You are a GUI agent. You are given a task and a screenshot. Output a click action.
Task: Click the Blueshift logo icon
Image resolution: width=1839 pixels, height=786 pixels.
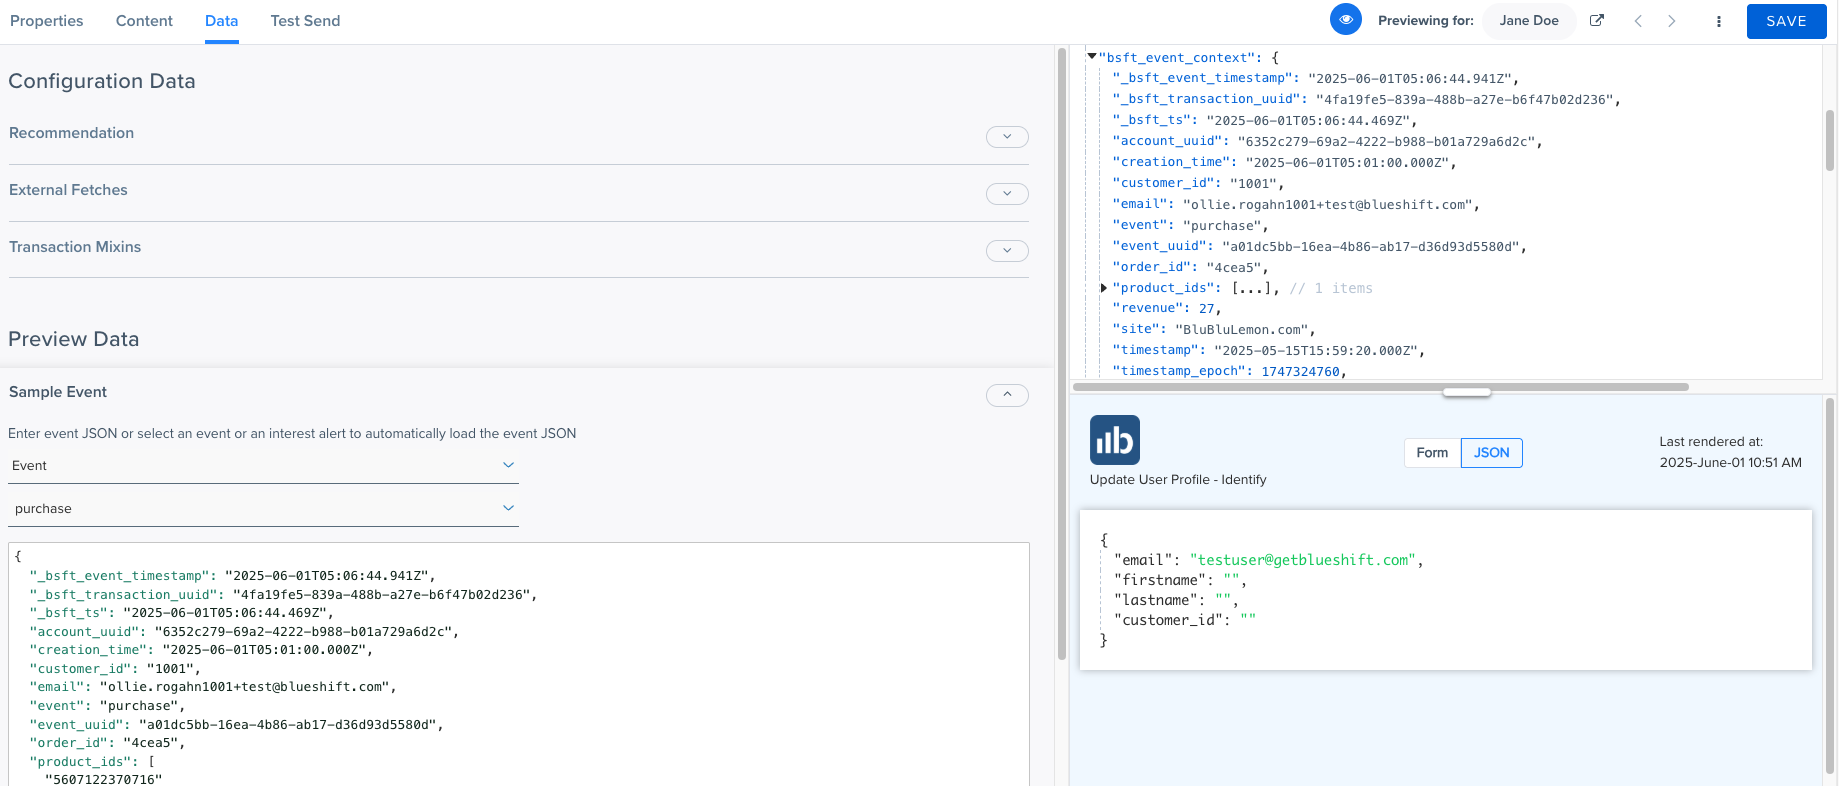tap(1115, 440)
